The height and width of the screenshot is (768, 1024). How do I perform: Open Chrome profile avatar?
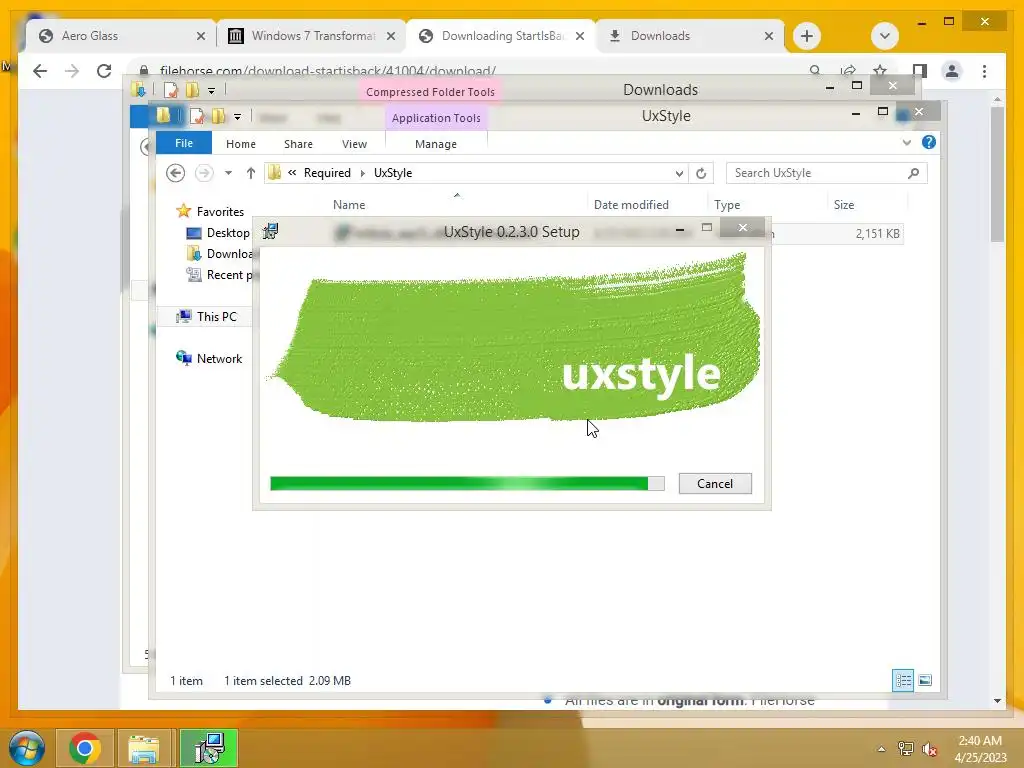[952, 71]
